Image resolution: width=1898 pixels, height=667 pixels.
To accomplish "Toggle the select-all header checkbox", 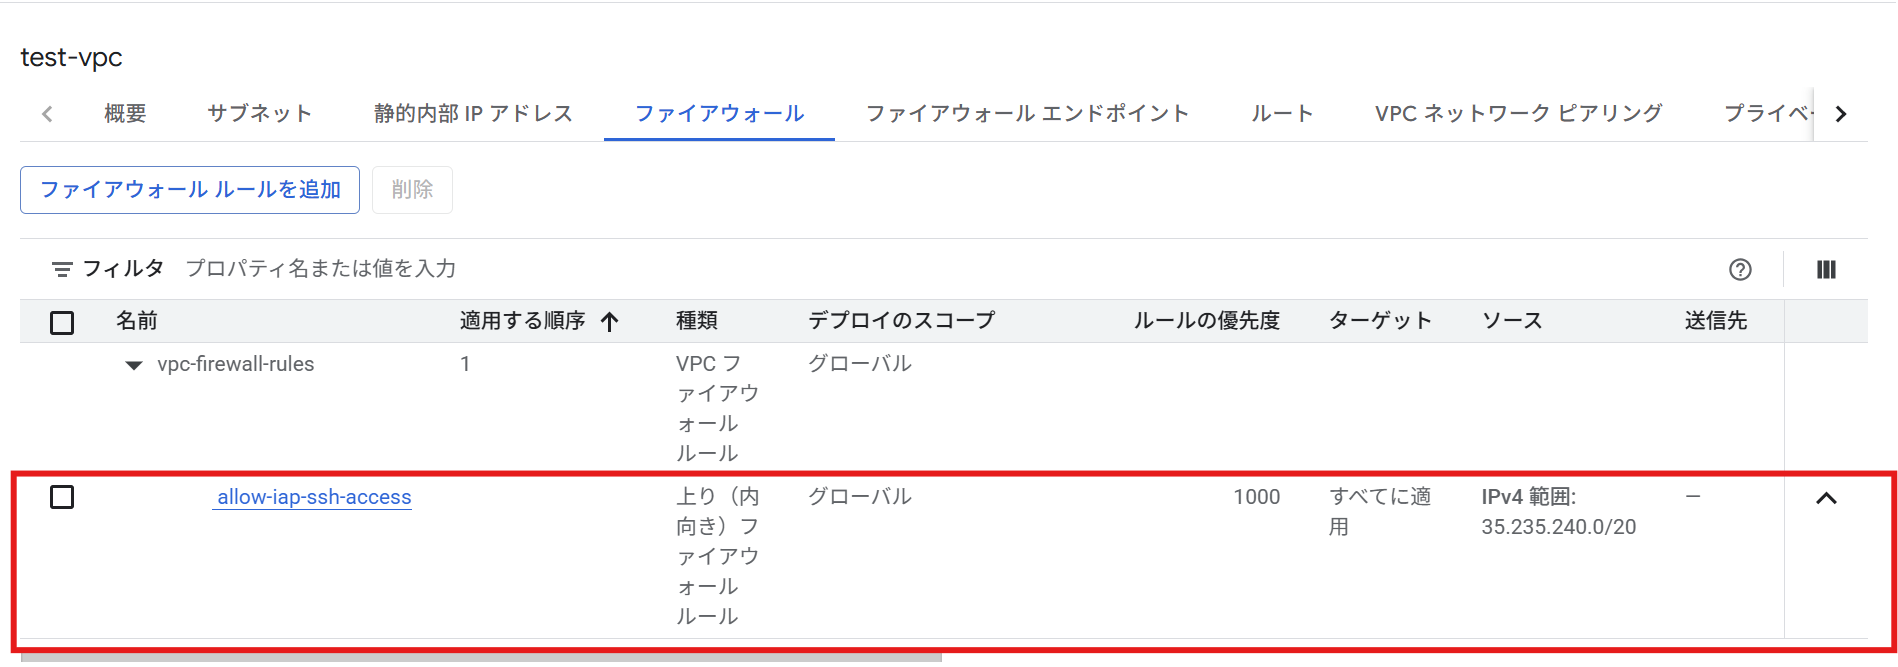I will click(x=62, y=322).
